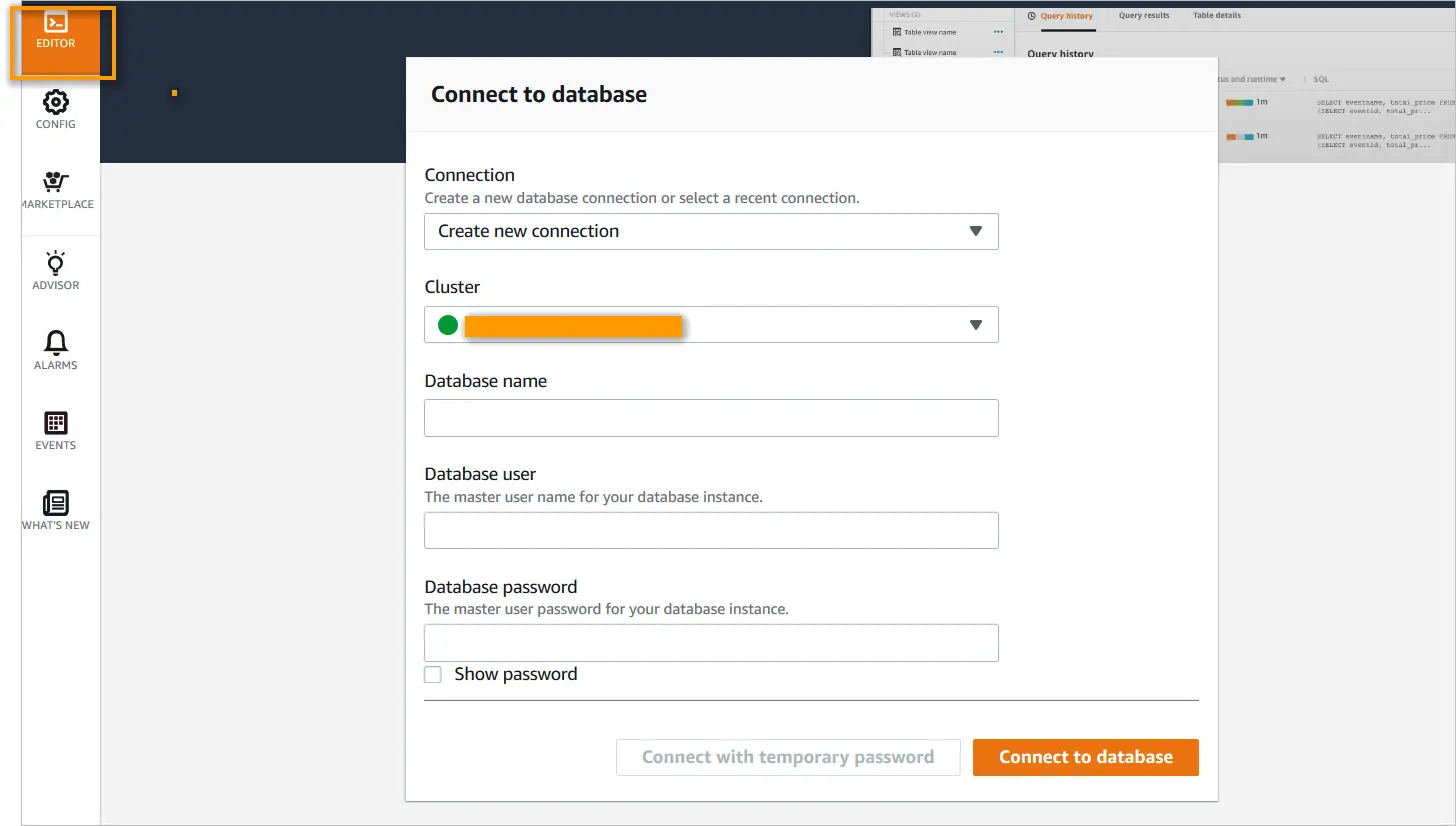The height and width of the screenshot is (826, 1456).
Task: Open the Editor from the sidebar
Action: (56, 32)
